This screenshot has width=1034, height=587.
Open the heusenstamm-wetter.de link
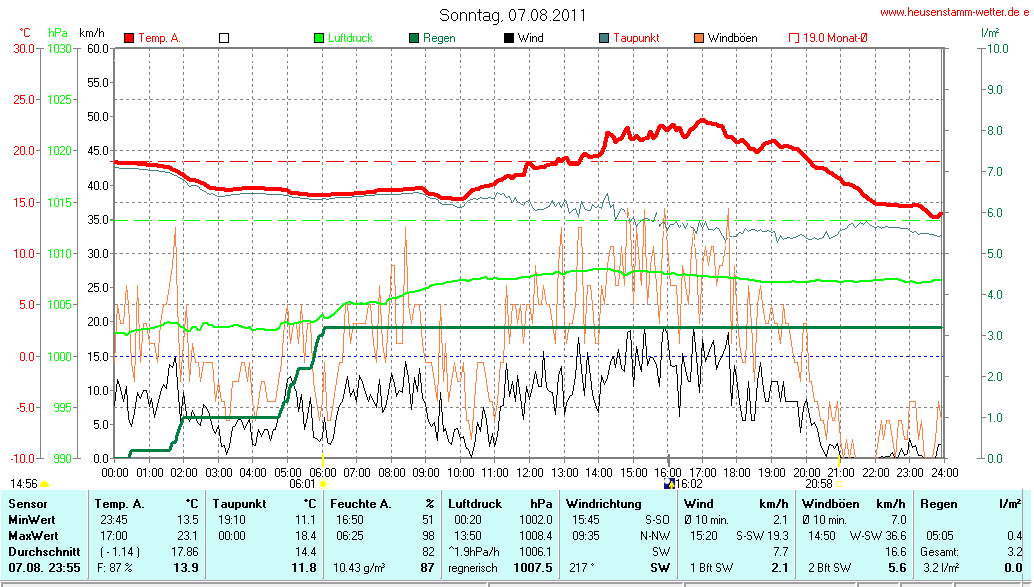click(954, 12)
